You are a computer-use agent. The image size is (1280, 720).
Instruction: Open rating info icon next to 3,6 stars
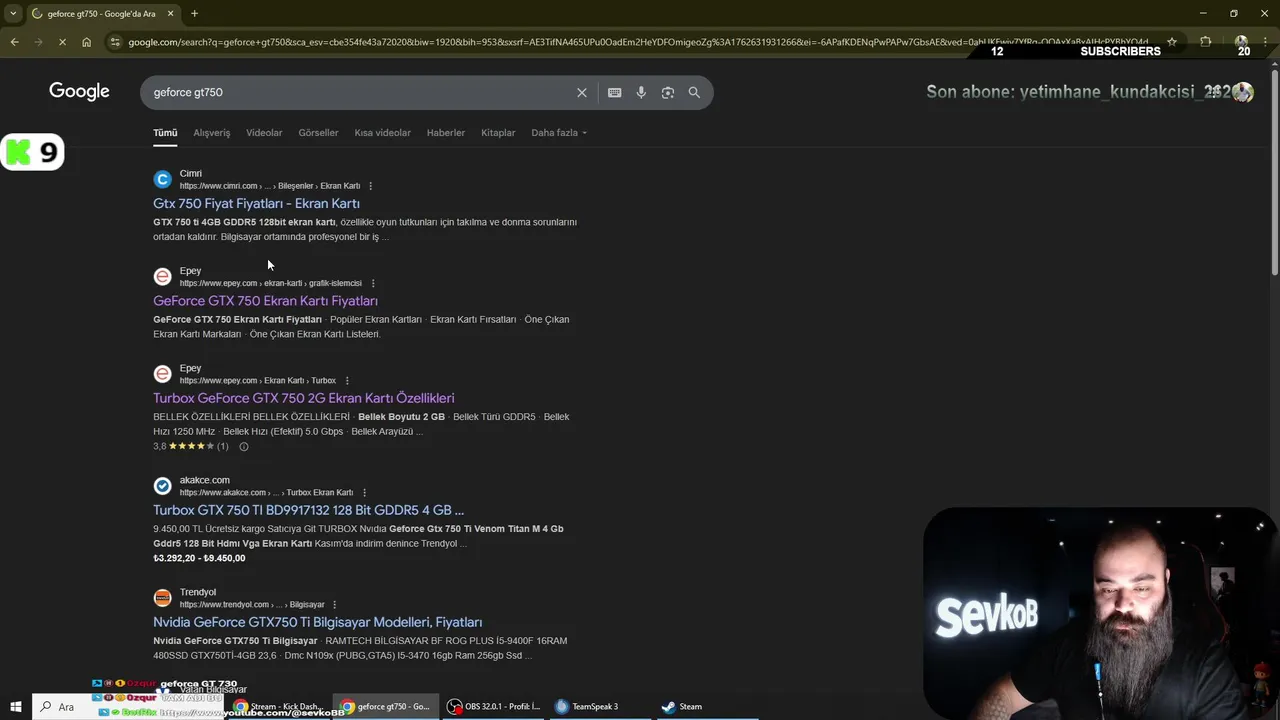point(243,446)
